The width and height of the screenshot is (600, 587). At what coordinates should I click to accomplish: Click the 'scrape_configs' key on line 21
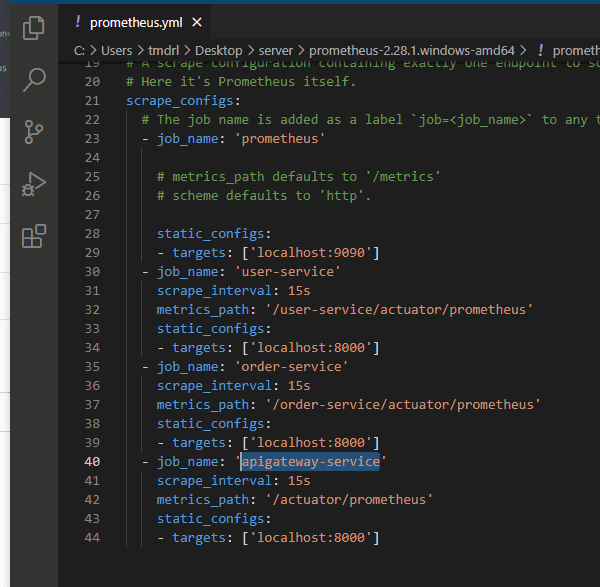tap(180, 101)
